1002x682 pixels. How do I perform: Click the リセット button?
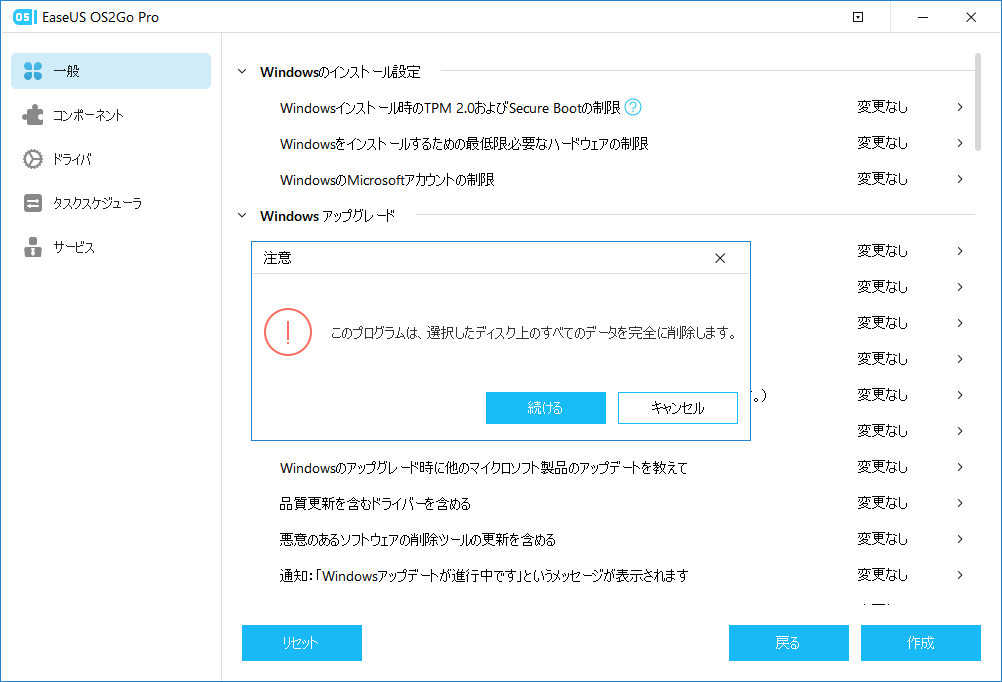pos(301,643)
